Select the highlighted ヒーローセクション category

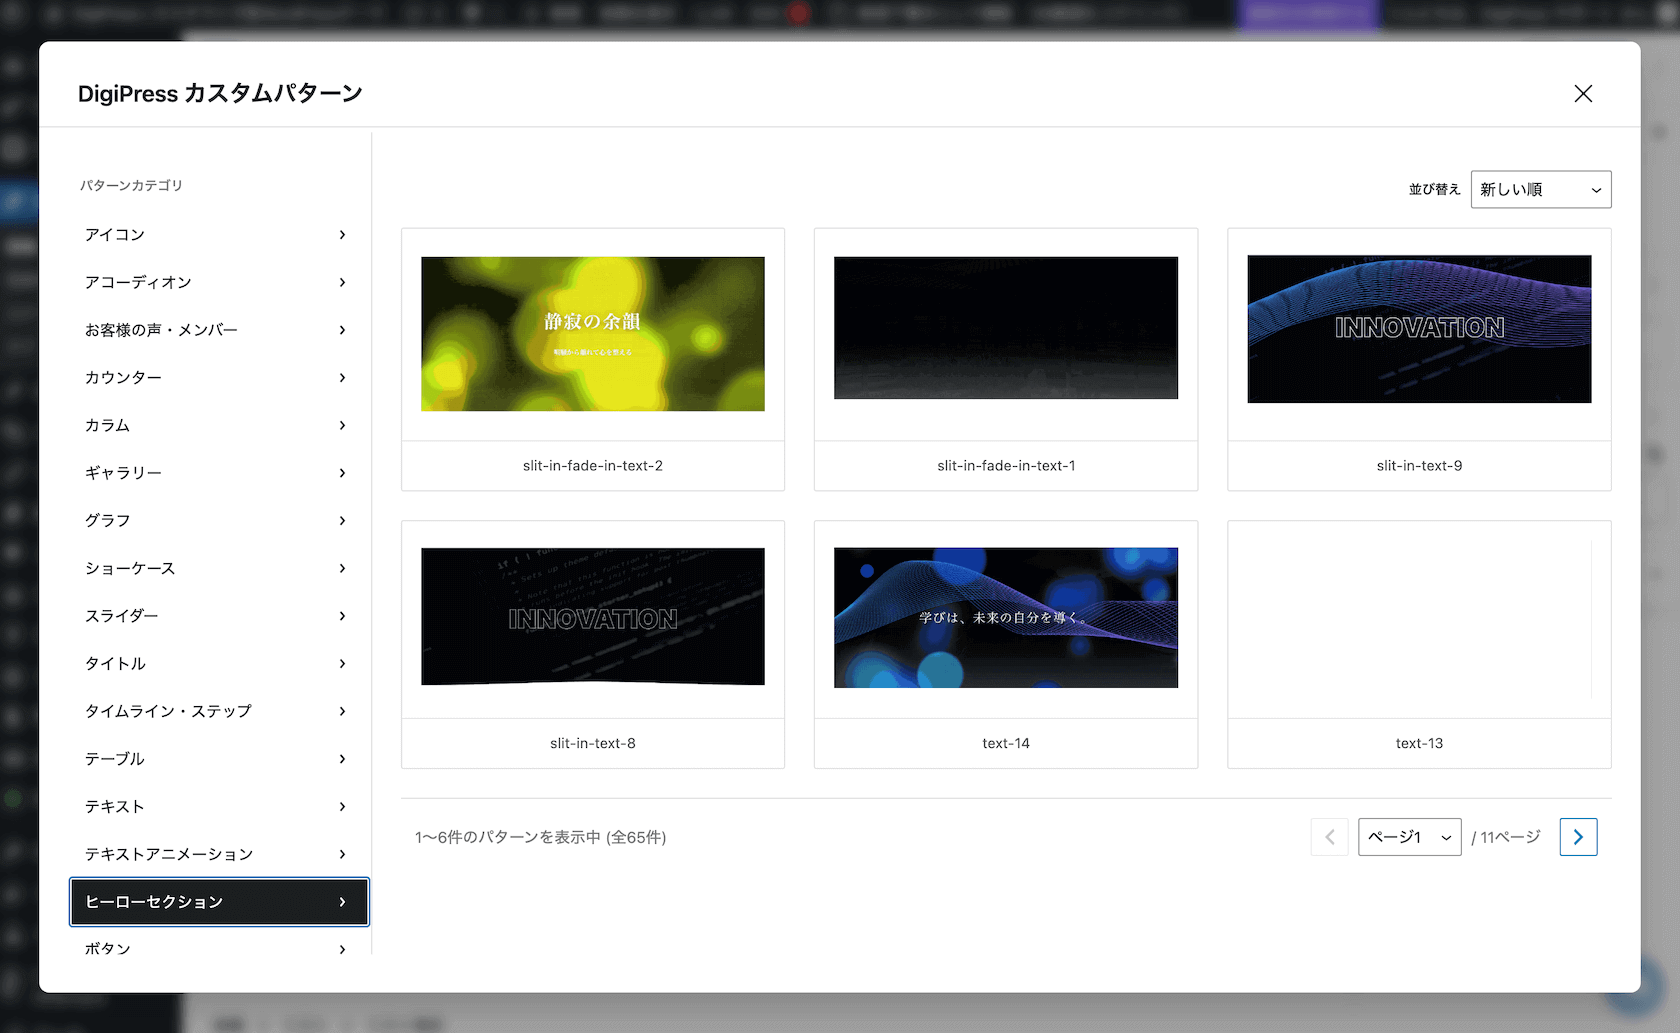(218, 902)
